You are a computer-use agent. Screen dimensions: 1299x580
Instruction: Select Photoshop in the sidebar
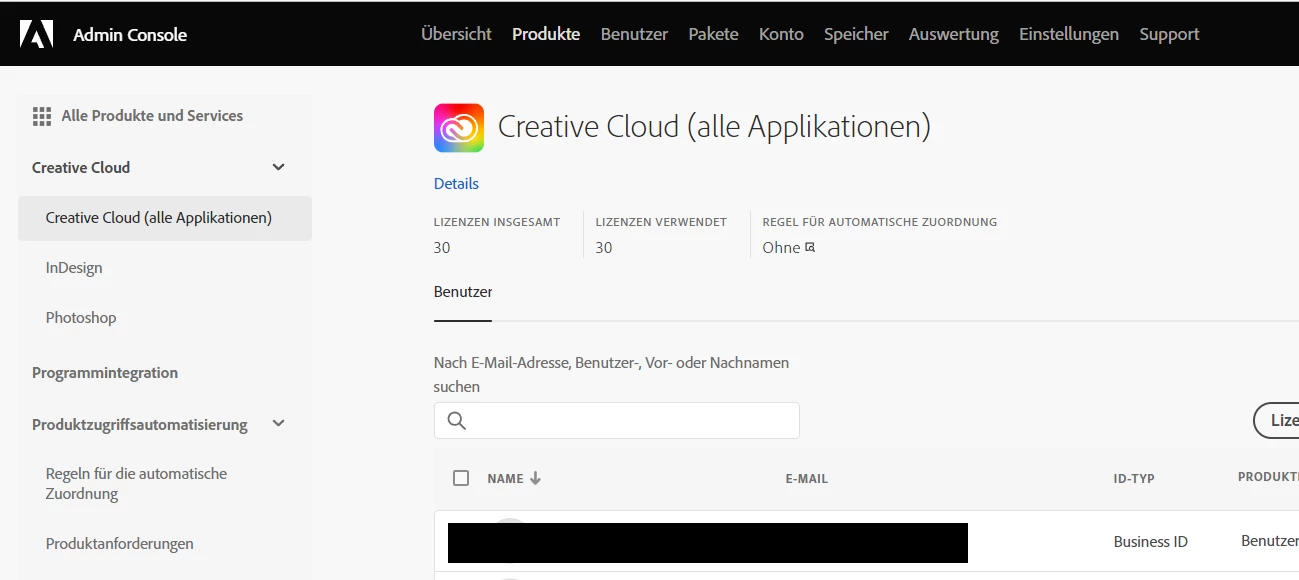pyautogui.click(x=81, y=318)
